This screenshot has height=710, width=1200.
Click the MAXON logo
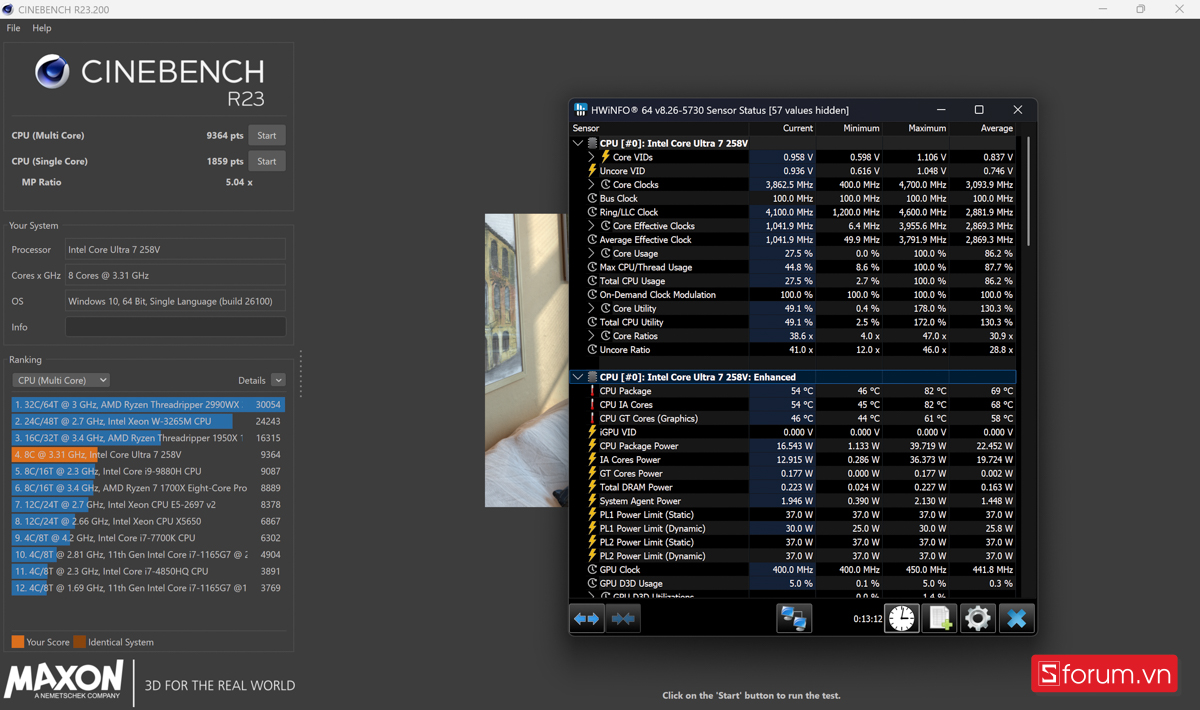coord(64,680)
